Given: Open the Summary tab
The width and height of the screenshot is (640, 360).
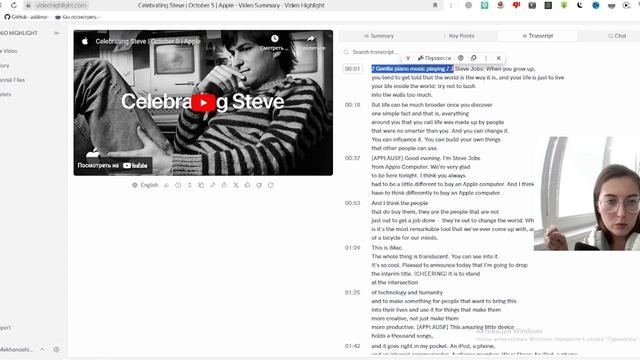Looking at the screenshot, I should tap(379, 36).
